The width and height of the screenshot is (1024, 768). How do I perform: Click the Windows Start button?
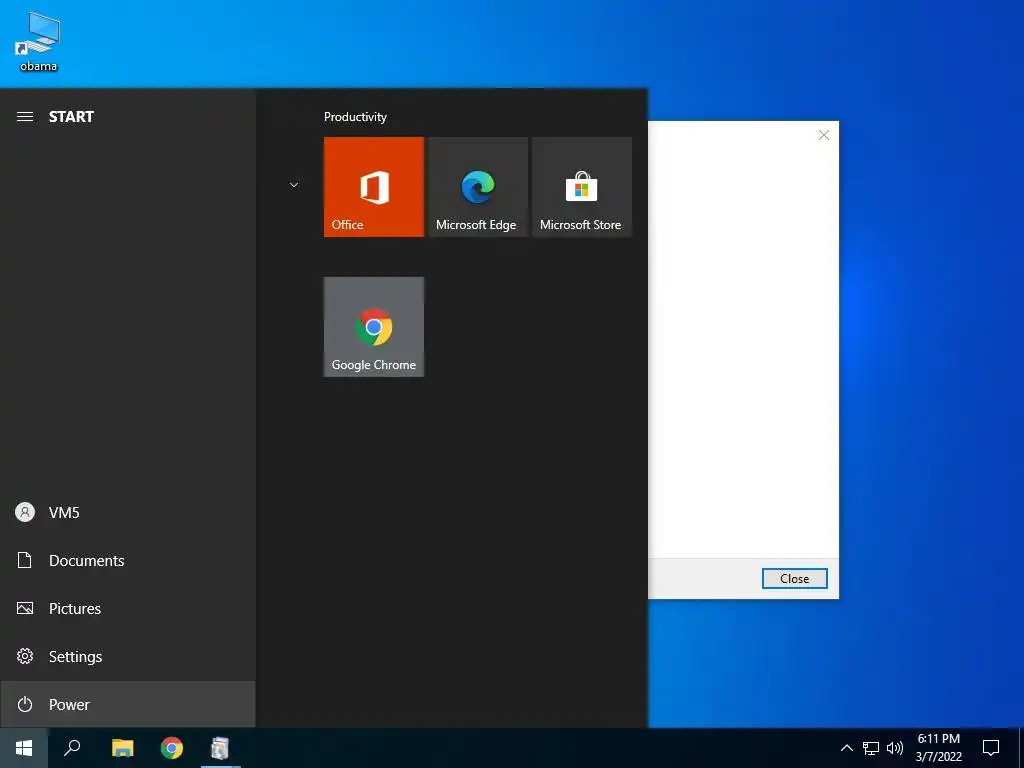(24, 748)
